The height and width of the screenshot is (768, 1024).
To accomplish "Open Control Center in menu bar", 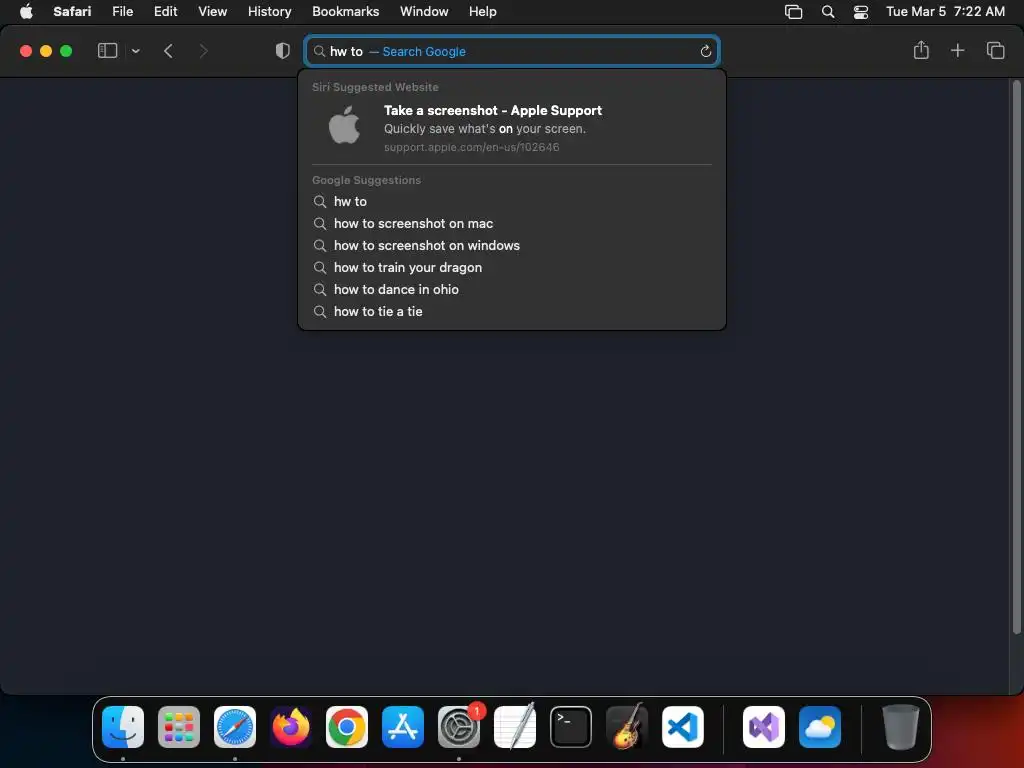I will click(861, 12).
